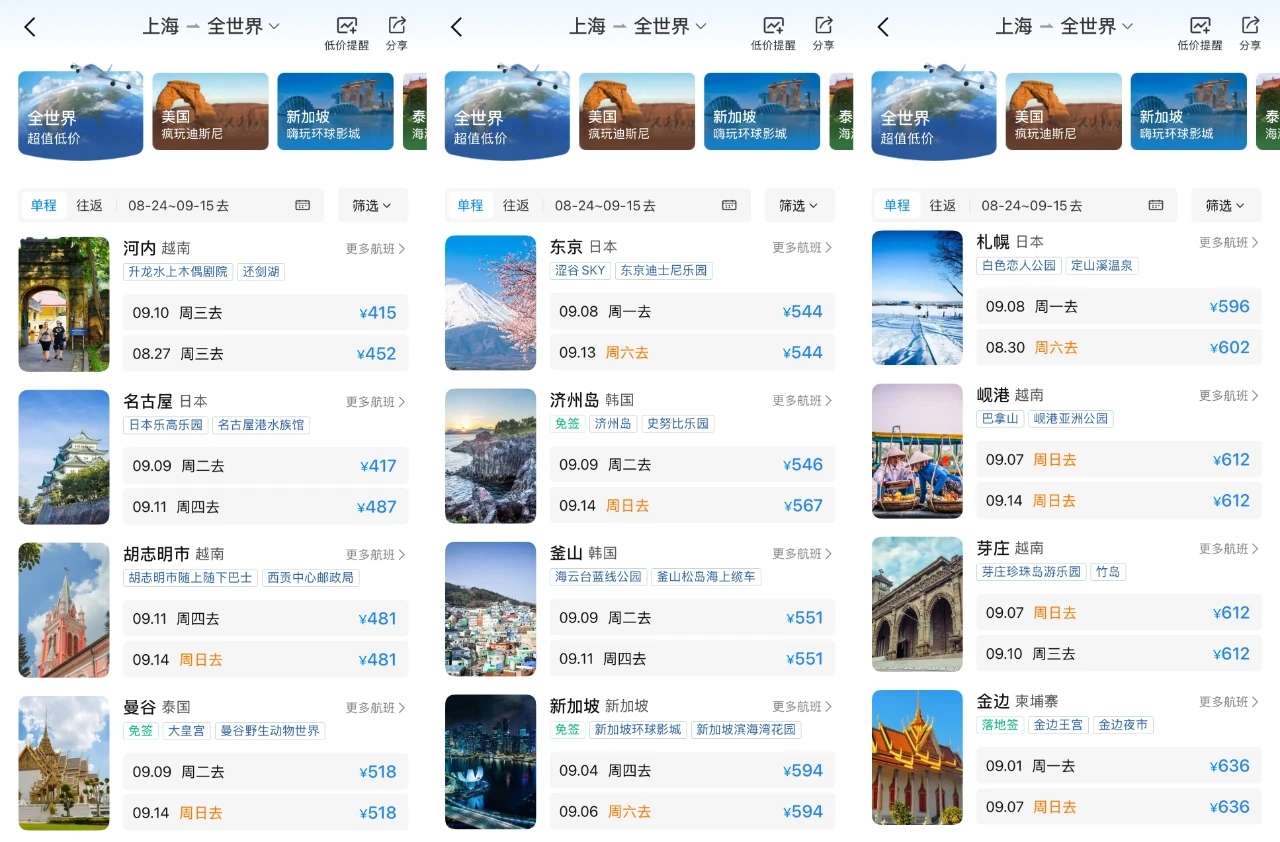Expand 上海-全世界 title dropdown in the right 札幌 screen
The image size is (1280, 842).
pyautogui.click(x=1064, y=26)
